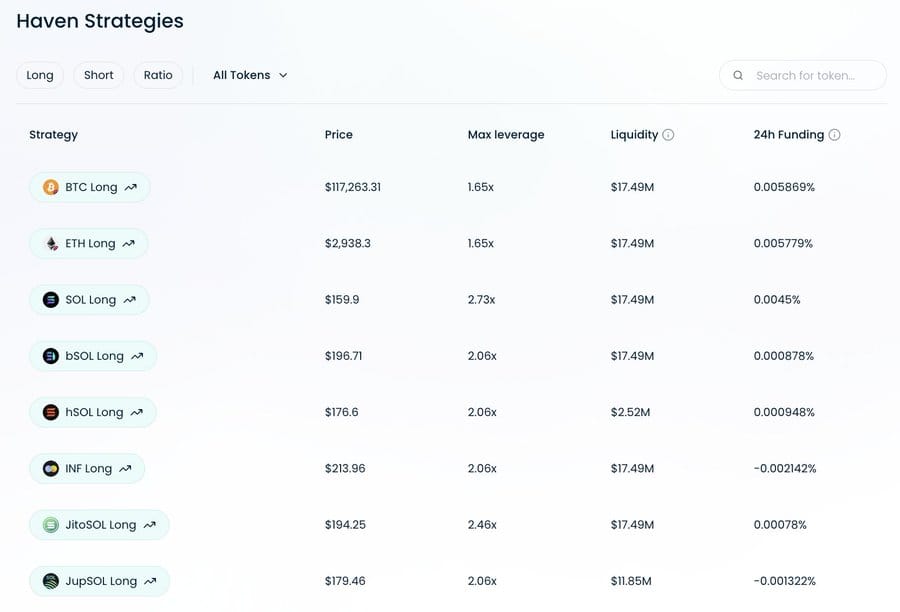Screen dimensions: 900x612
Task: Click the bSOL token icon
Action: pos(51,356)
